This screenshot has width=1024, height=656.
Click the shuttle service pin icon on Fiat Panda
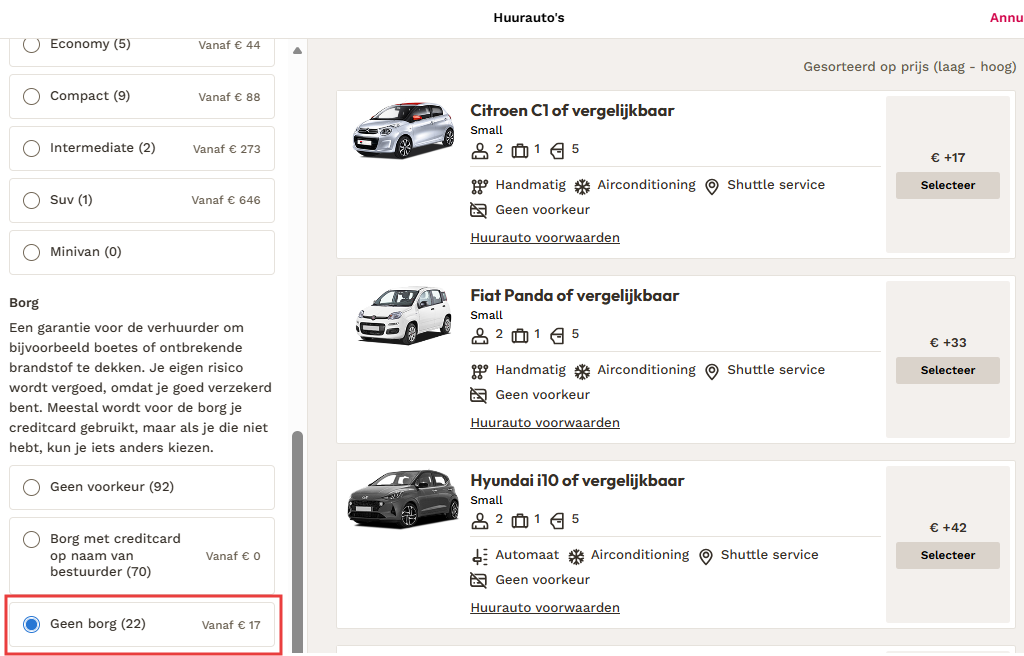[x=712, y=372]
